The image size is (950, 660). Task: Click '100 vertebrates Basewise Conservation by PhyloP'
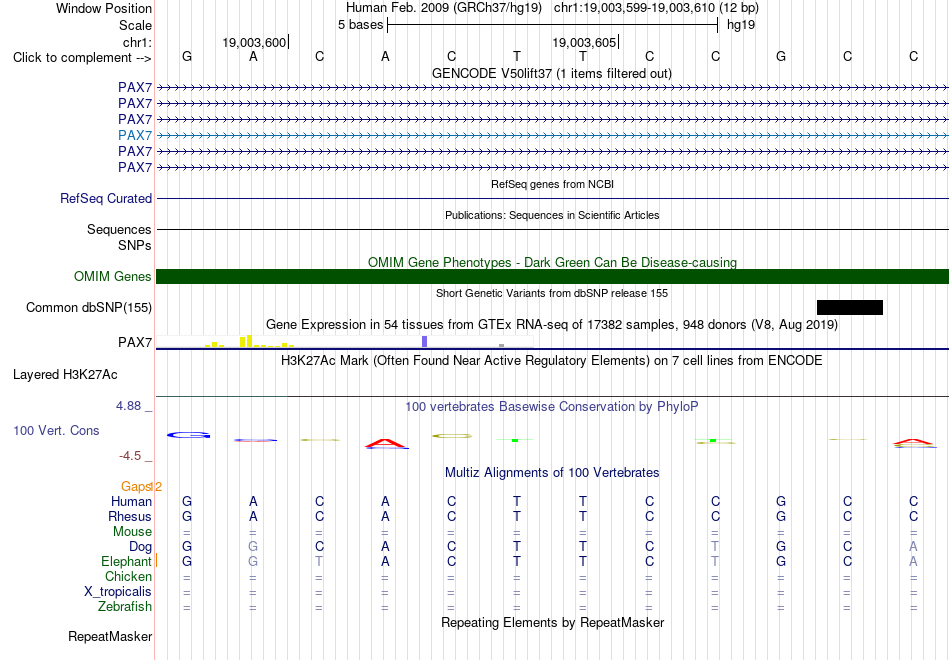(552, 407)
